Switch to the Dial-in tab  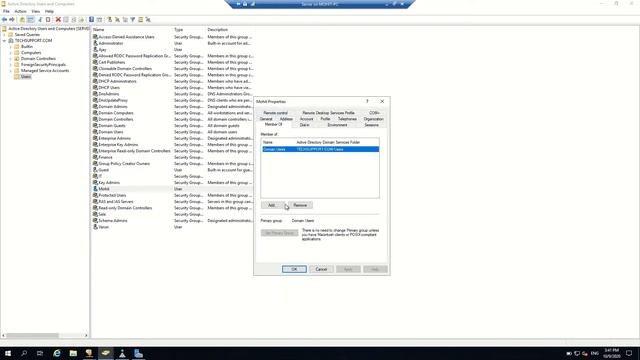click(304, 125)
